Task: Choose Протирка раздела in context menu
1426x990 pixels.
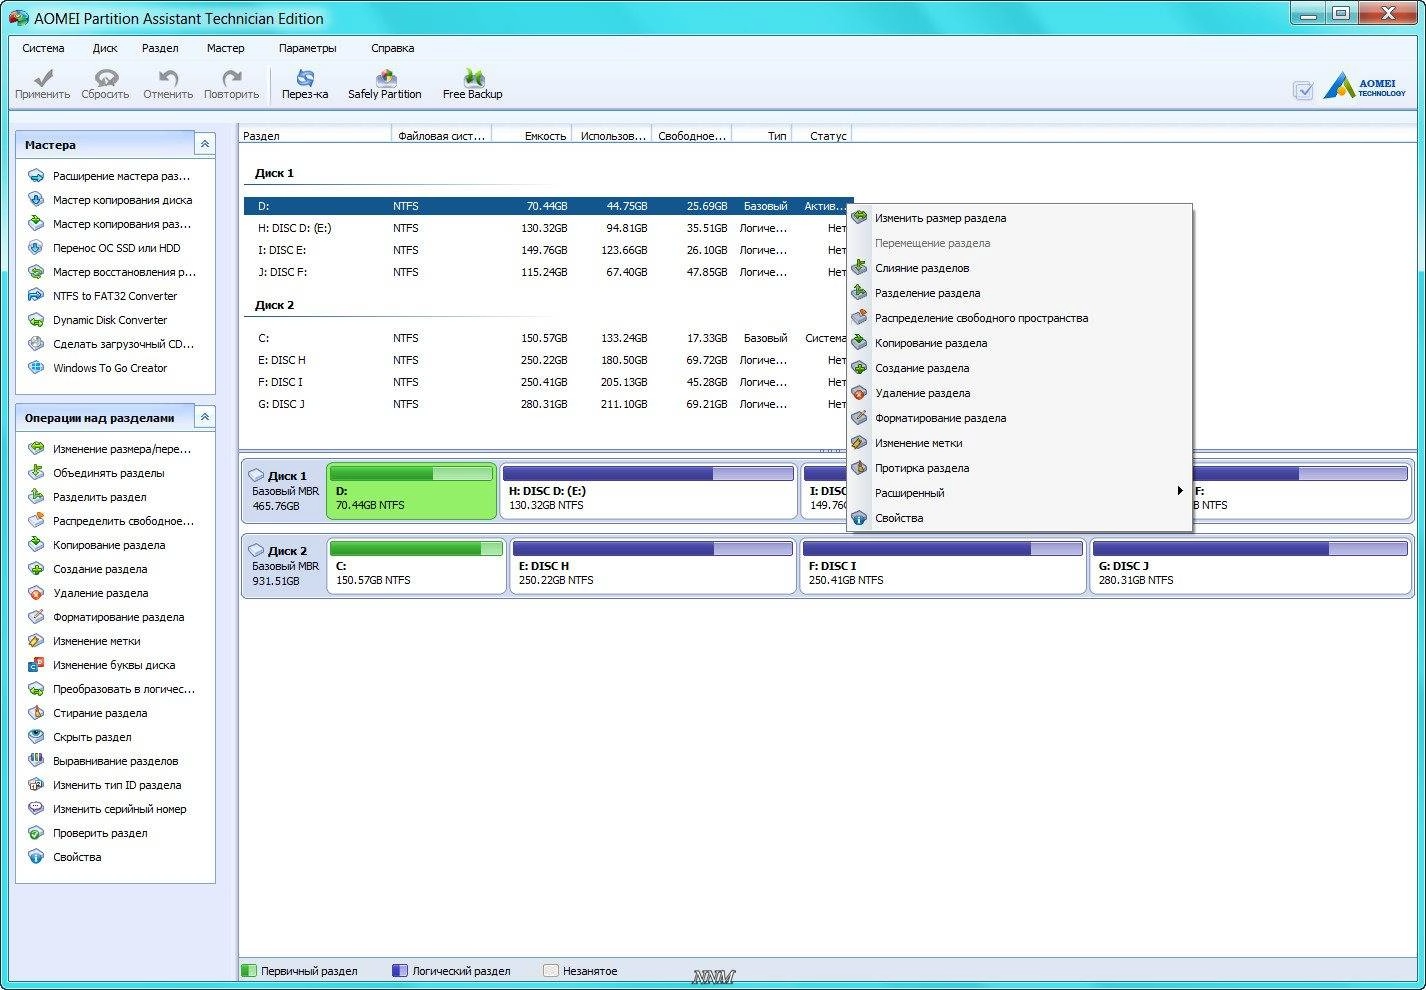Action: pos(1019,468)
